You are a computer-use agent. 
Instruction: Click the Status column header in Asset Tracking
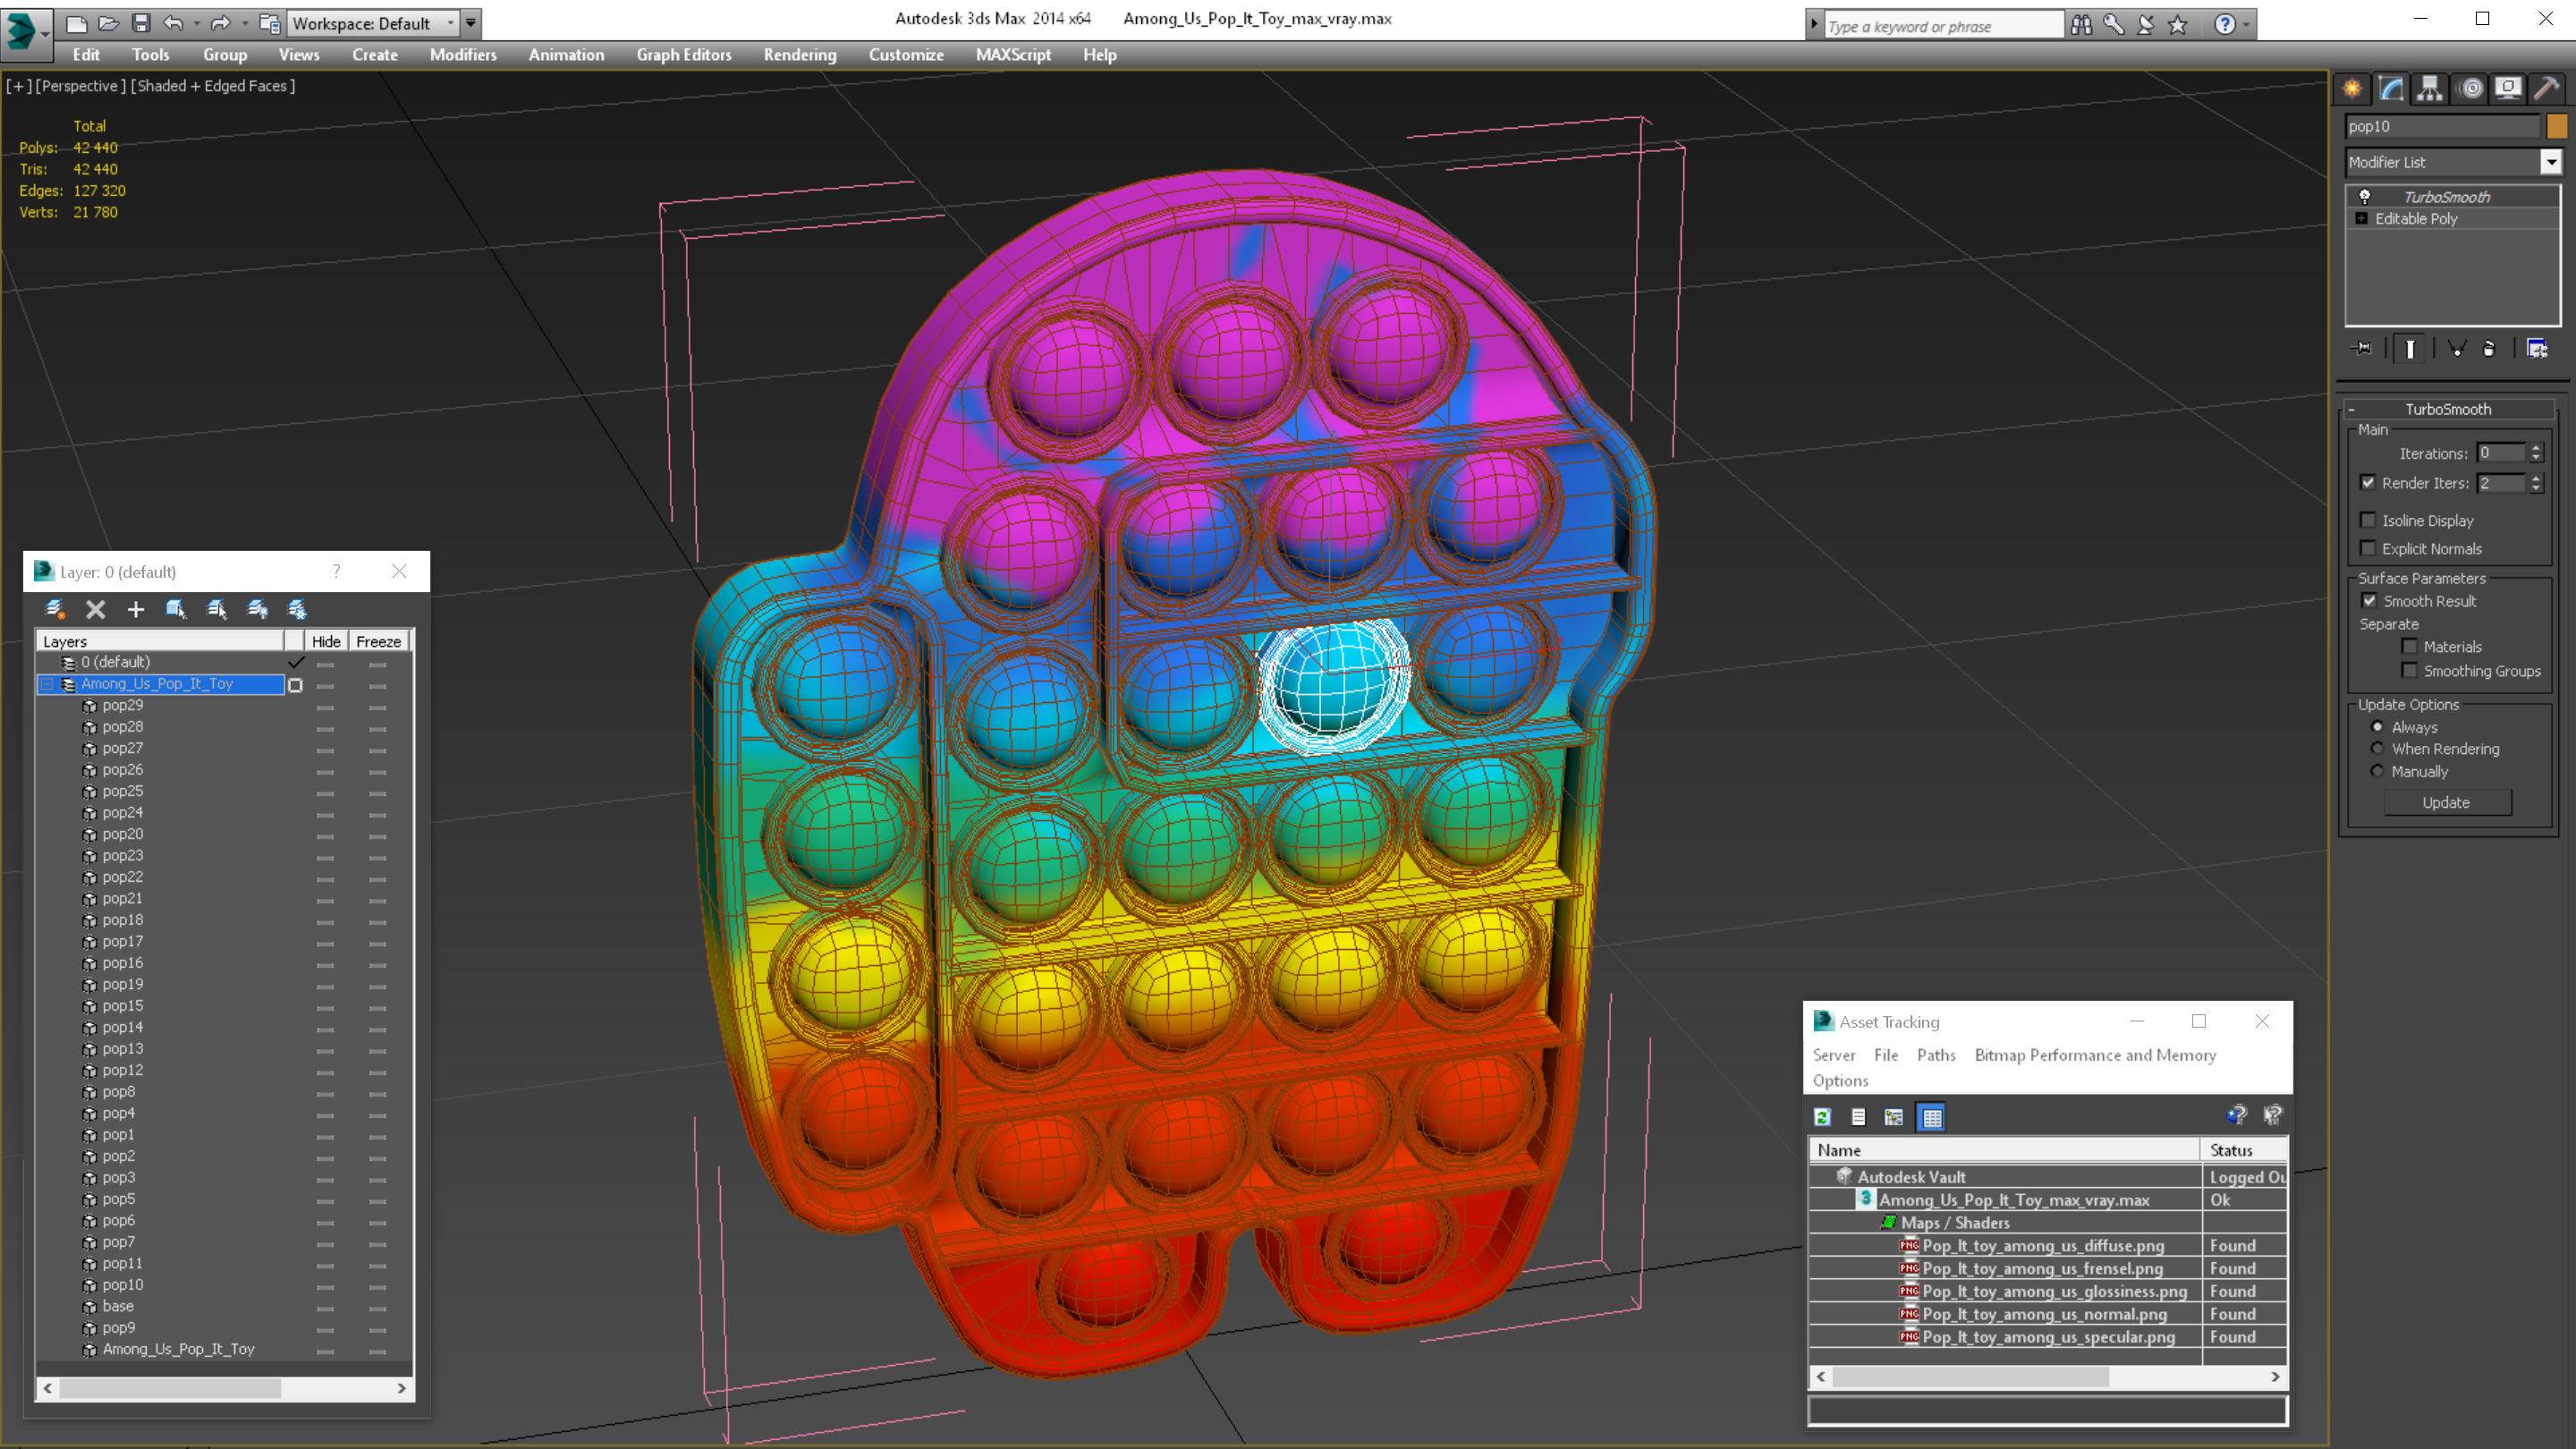point(2244,1150)
